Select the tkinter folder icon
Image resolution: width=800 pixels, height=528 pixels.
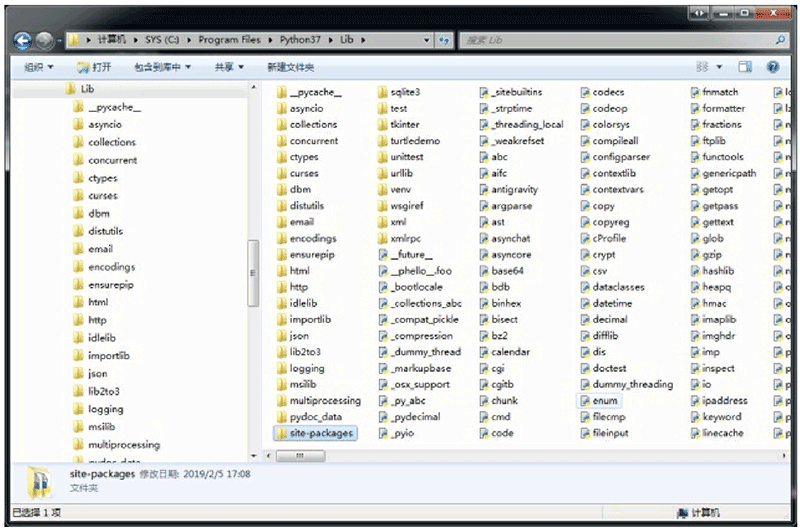[383, 124]
